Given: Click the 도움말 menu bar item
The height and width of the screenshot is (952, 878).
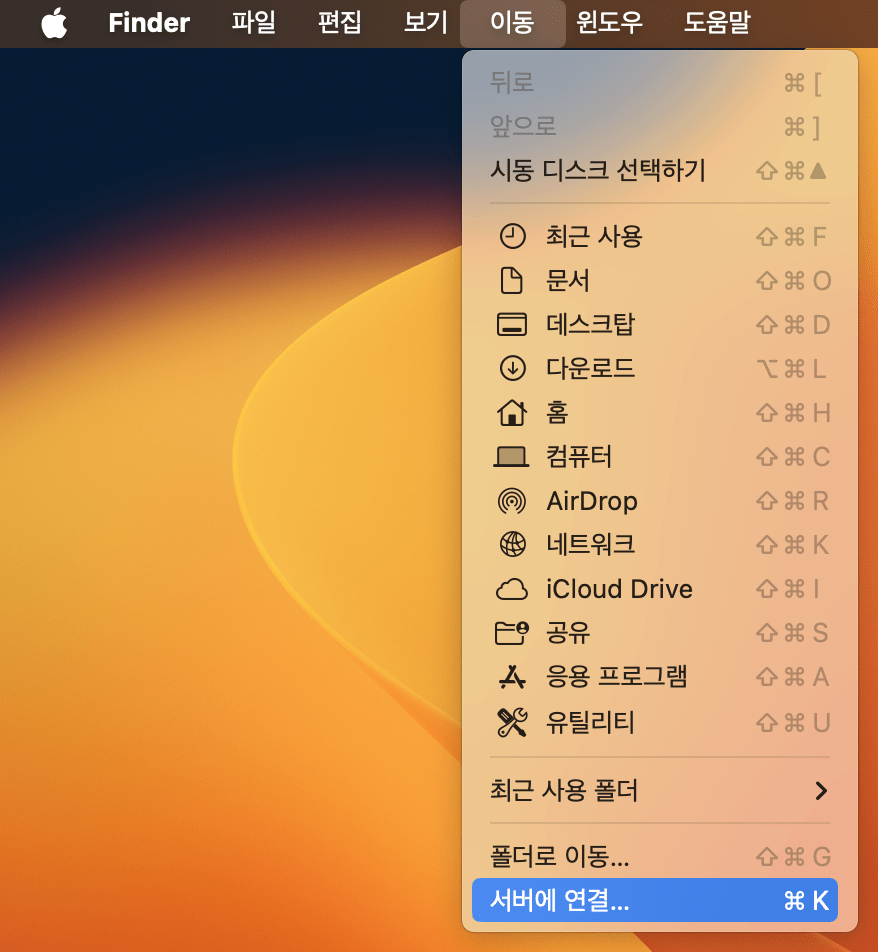Looking at the screenshot, I should click(x=716, y=23).
